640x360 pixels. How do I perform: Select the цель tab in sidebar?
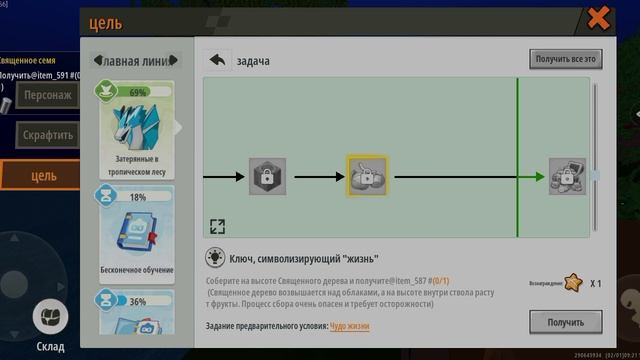coord(41,176)
